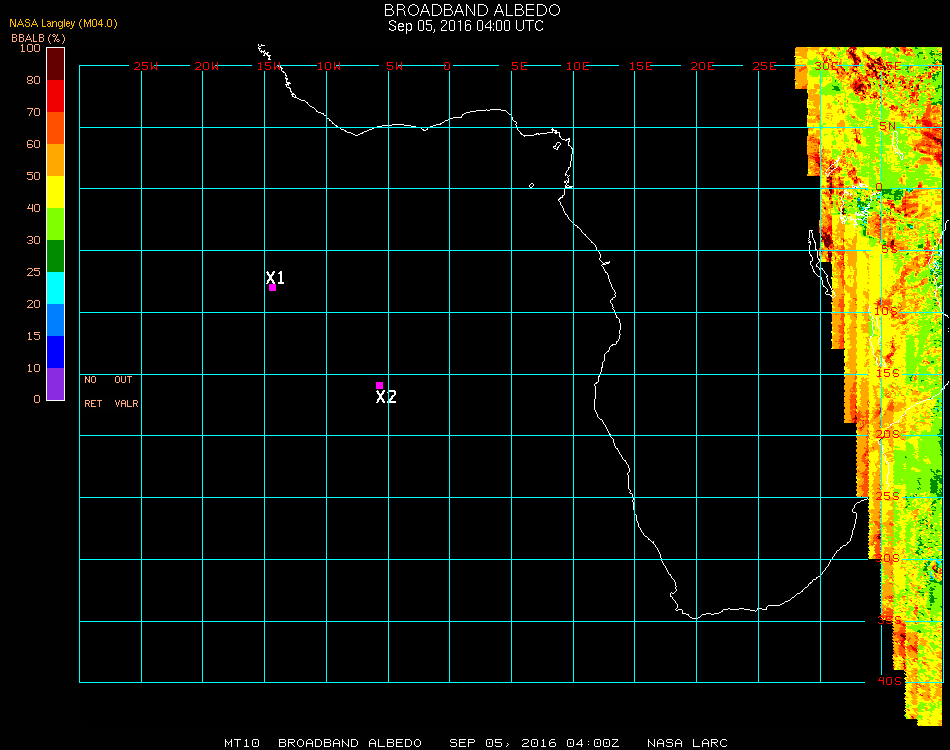Select the bright red 70-80 colorbar swatch

55,96
